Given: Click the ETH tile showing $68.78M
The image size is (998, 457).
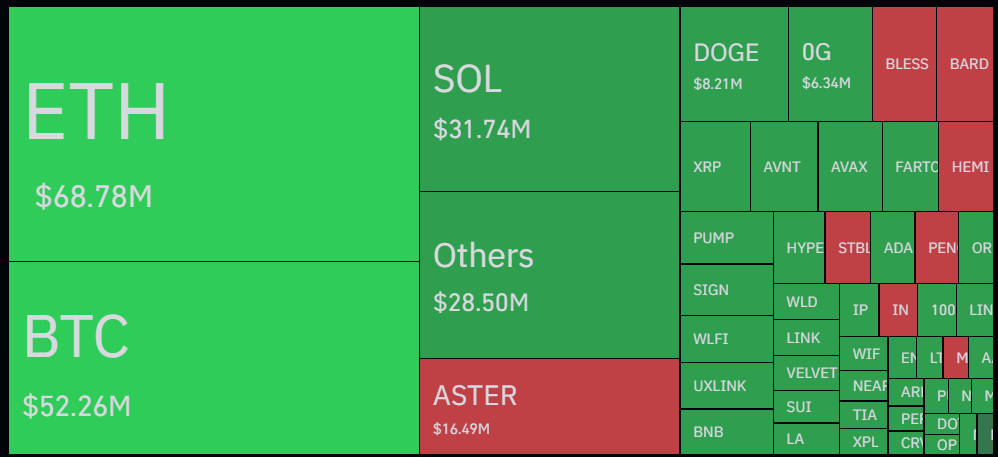Looking at the screenshot, I should coord(213,134).
